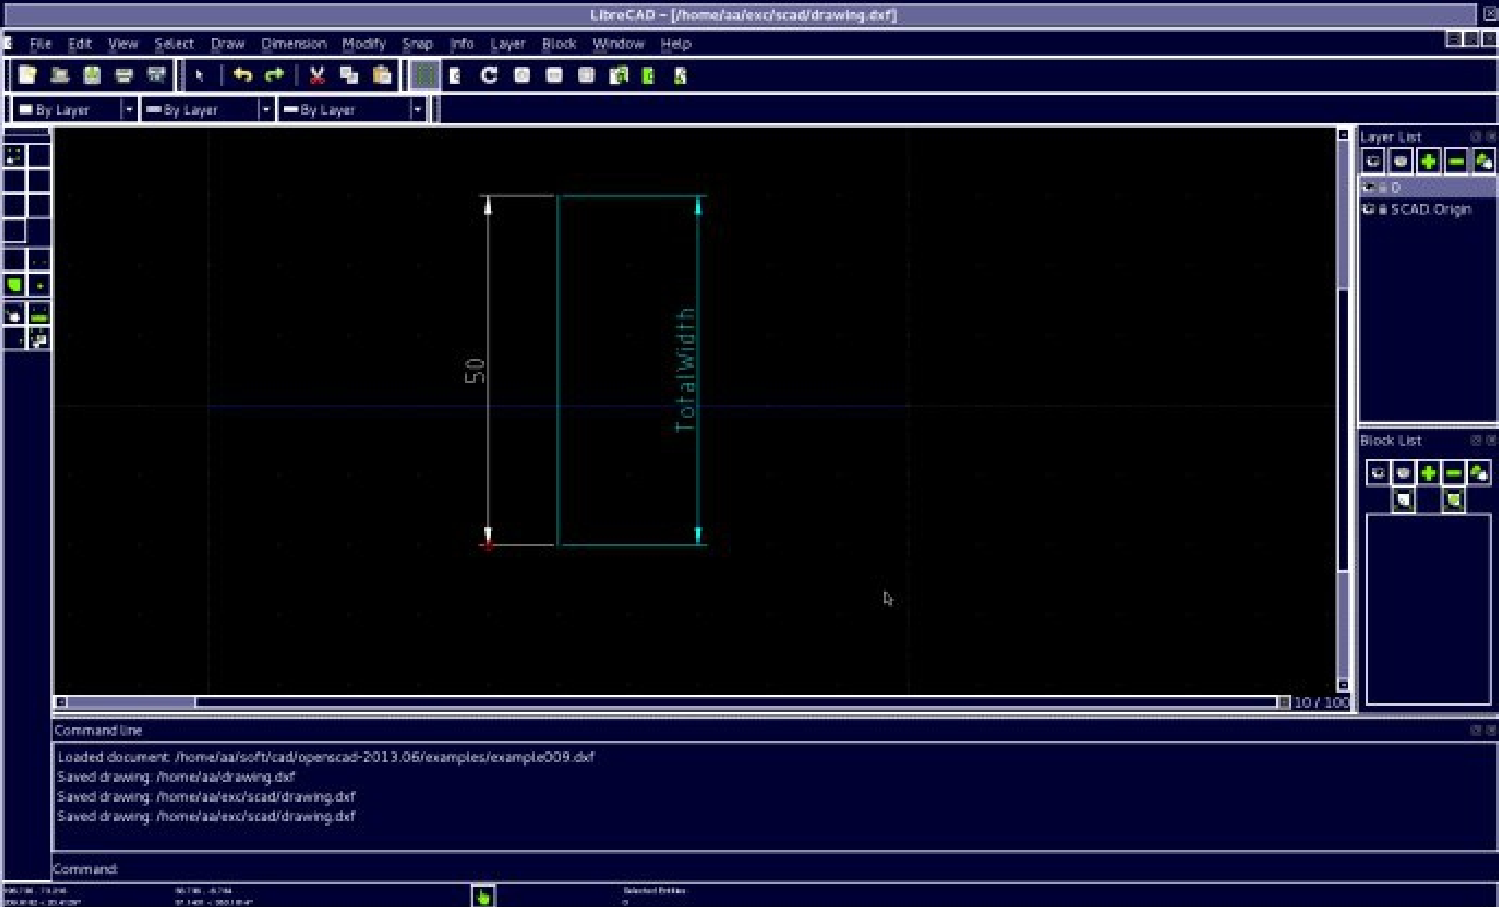Toggle the grid display button
Image resolution: width=1499 pixels, height=907 pixels.
pyautogui.click(x=425, y=76)
